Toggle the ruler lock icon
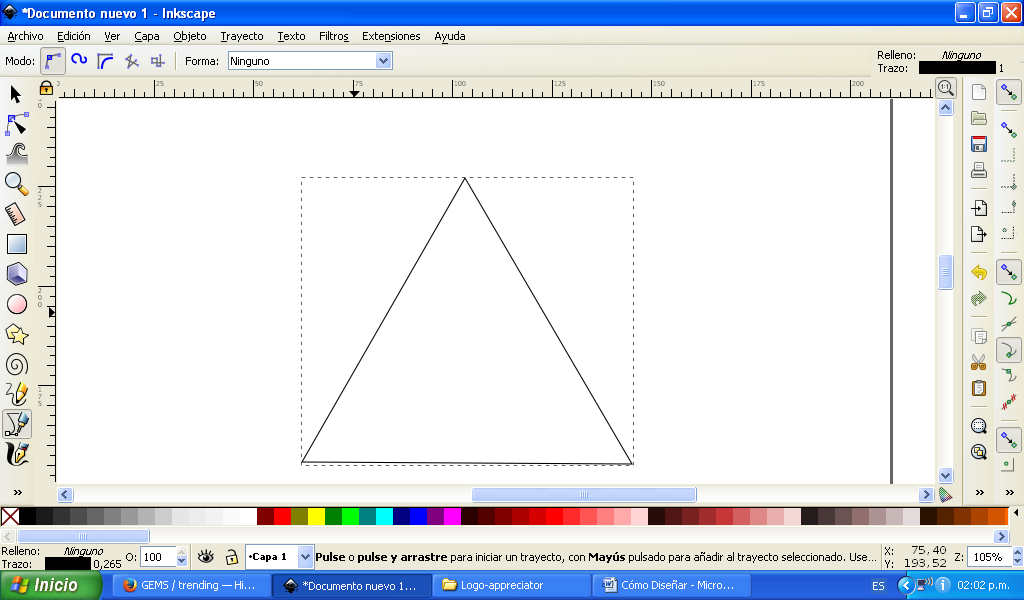The image size is (1024, 600). click(x=46, y=88)
